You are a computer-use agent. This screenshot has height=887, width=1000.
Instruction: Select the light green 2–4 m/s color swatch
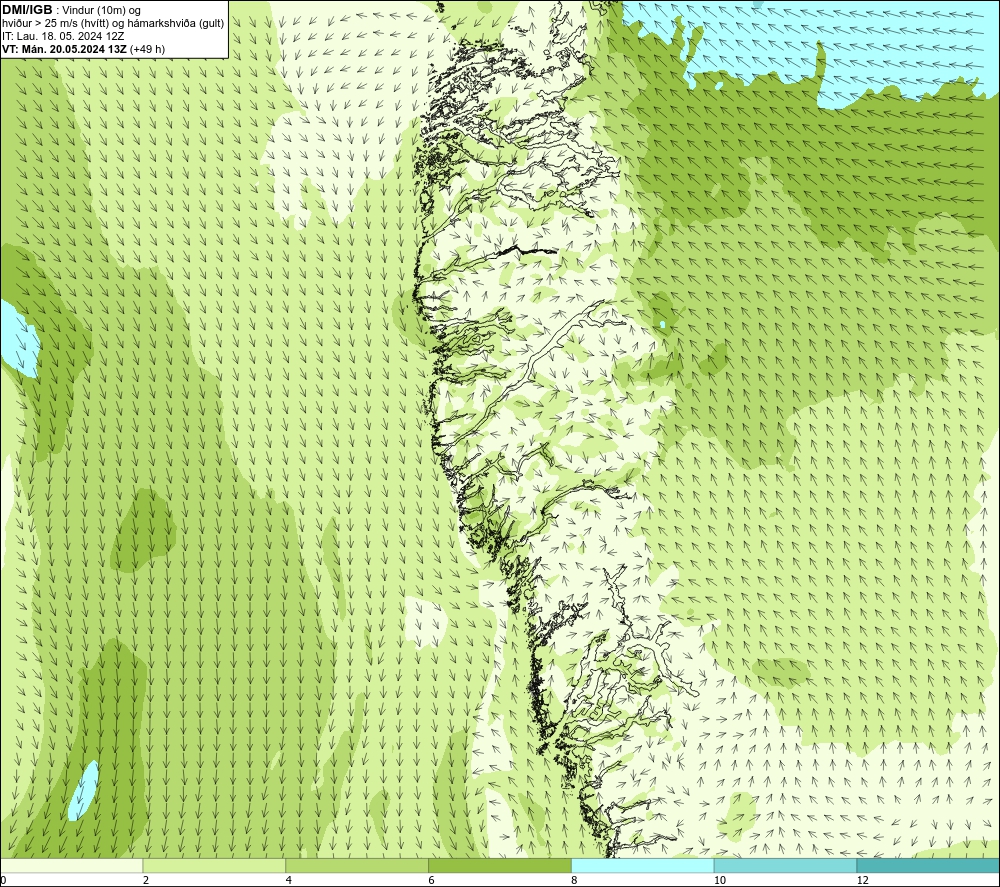coord(214,865)
